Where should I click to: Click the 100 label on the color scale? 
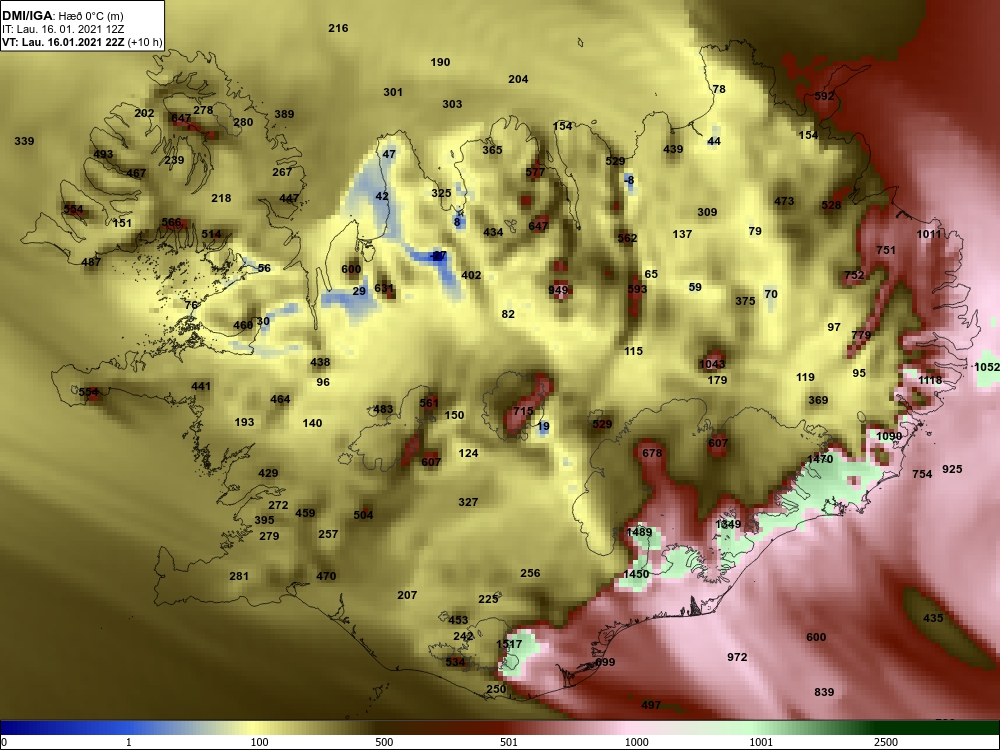click(259, 742)
